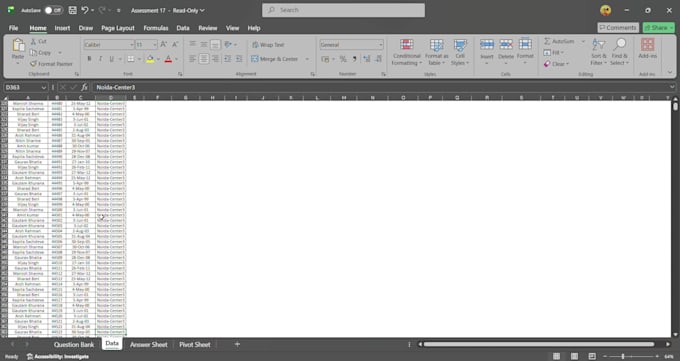Open the Page Layout tab

tap(118, 28)
